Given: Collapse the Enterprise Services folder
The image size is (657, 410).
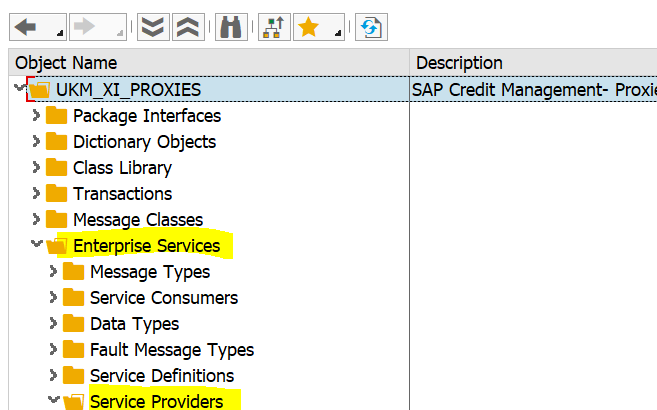Looking at the screenshot, I should coord(37,245).
